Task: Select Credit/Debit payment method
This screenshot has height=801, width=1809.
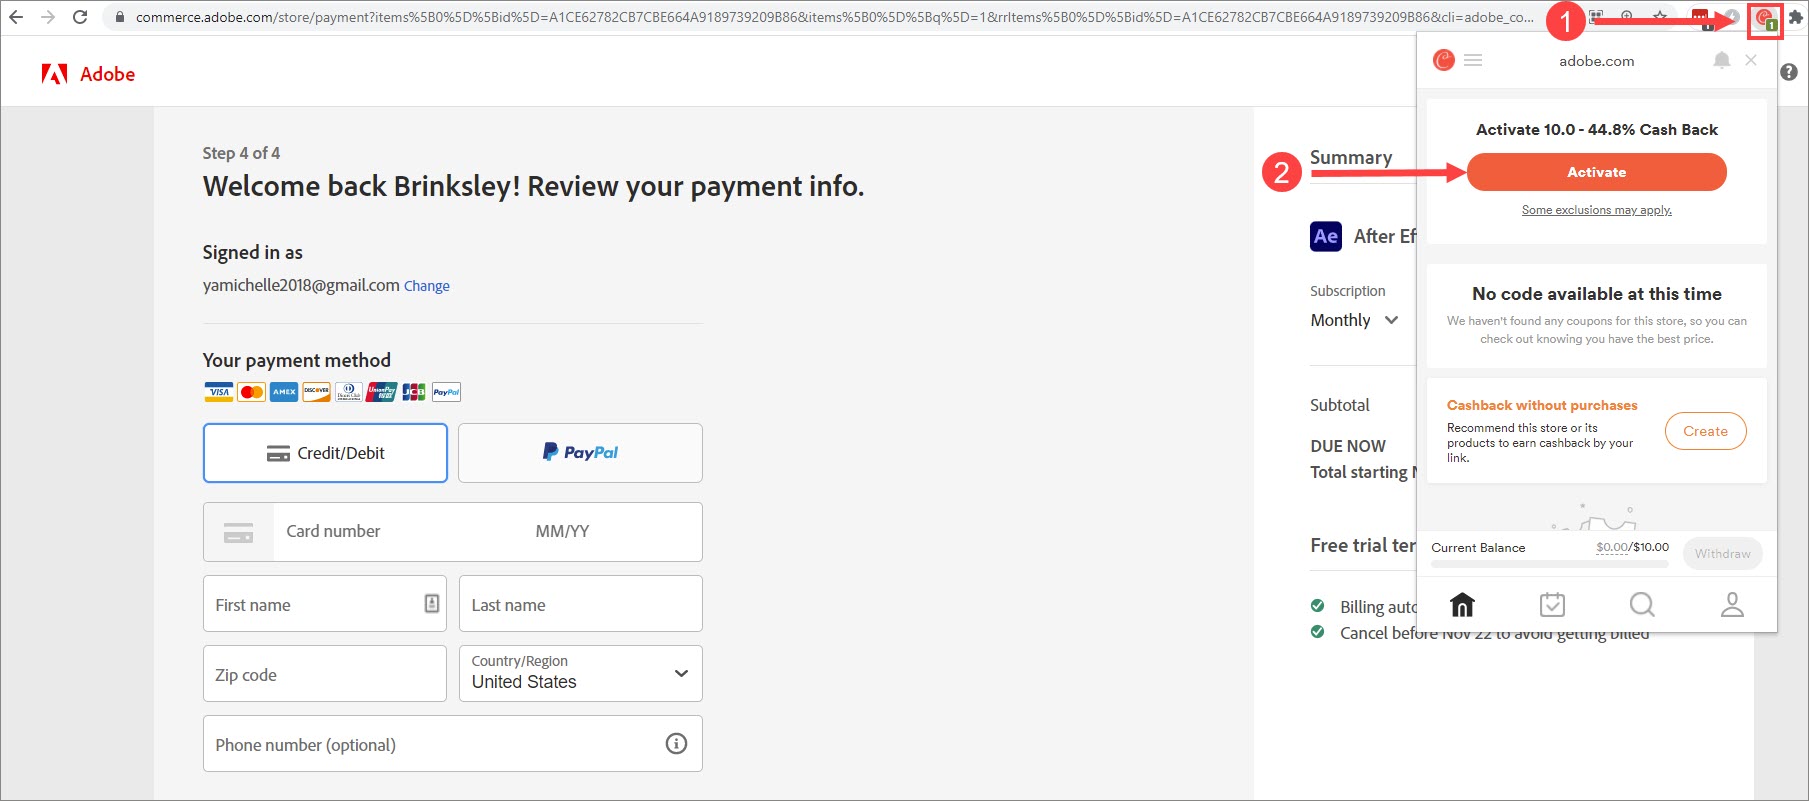Action: point(325,453)
